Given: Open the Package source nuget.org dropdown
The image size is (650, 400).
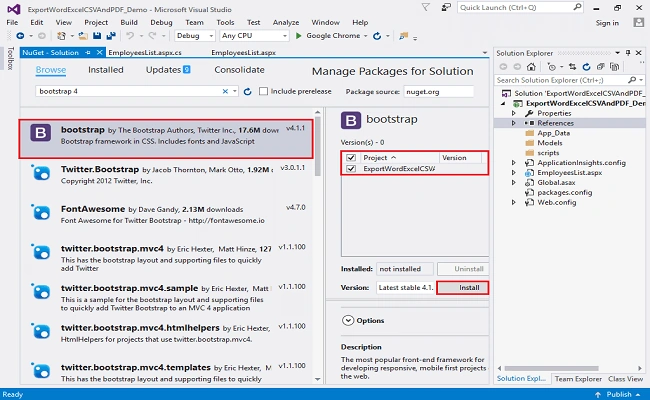Looking at the screenshot, I should pyautogui.click(x=439, y=92).
